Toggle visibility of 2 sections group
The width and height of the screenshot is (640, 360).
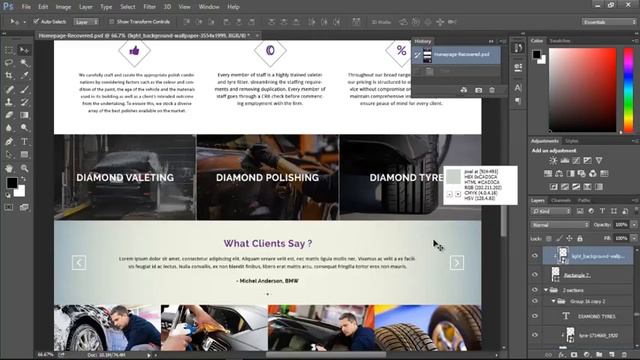click(x=535, y=290)
